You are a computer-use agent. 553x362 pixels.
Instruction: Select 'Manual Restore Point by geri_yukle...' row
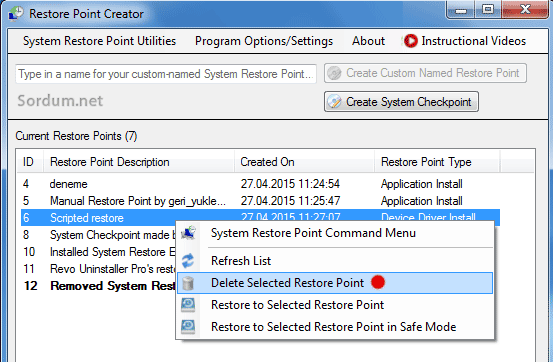pyautogui.click(x=260, y=201)
